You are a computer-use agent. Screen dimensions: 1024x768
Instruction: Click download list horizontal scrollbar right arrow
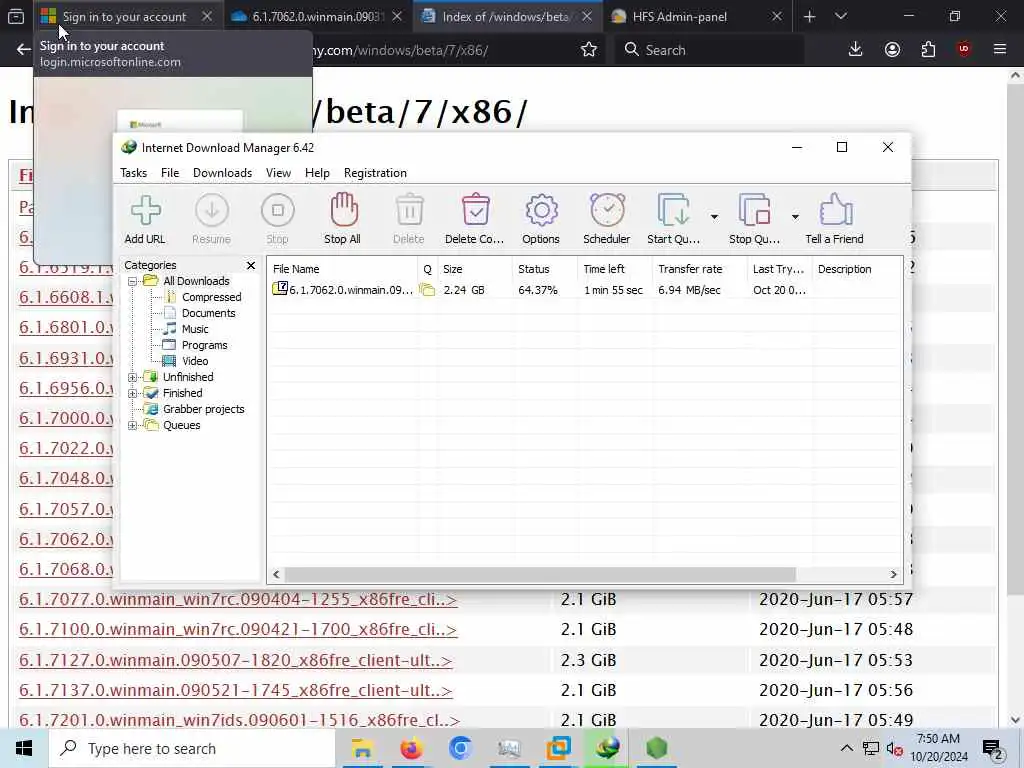[x=893, y=575]
